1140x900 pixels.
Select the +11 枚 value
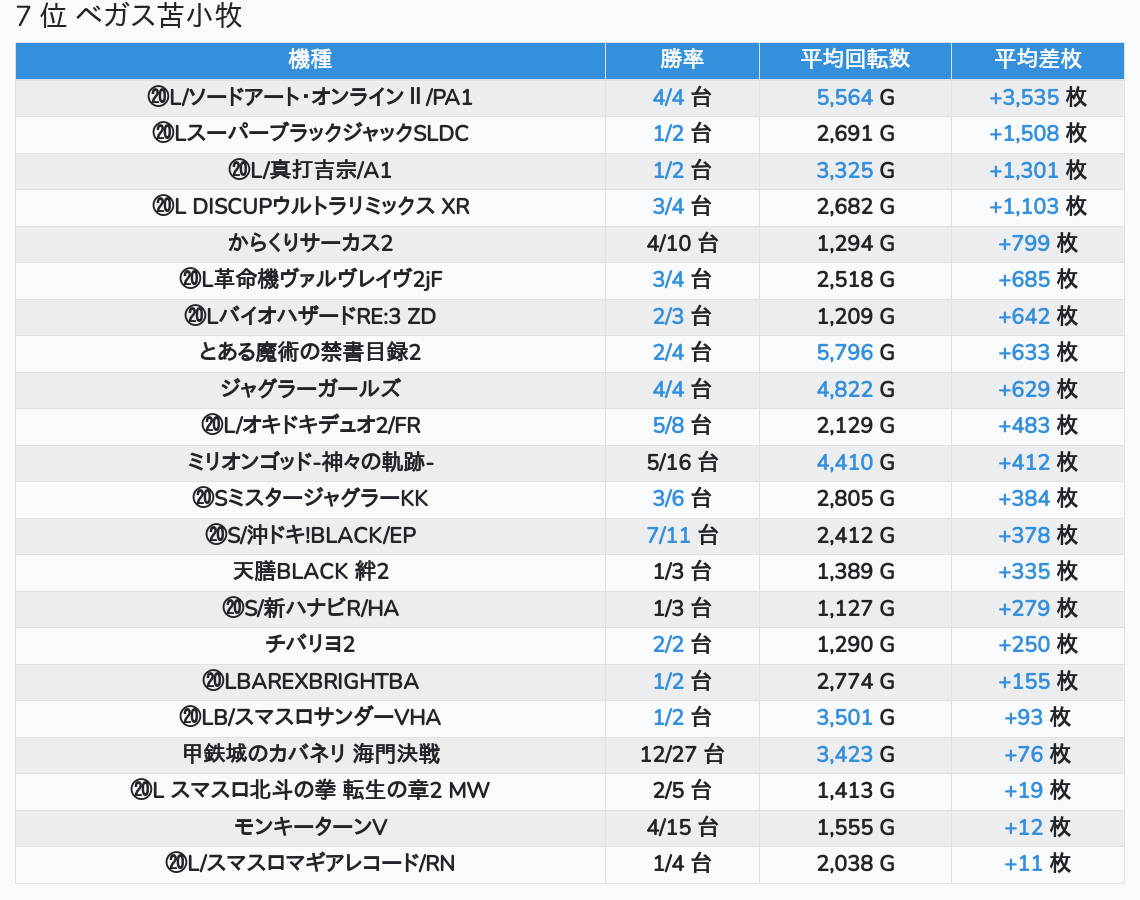(1037, 864)
